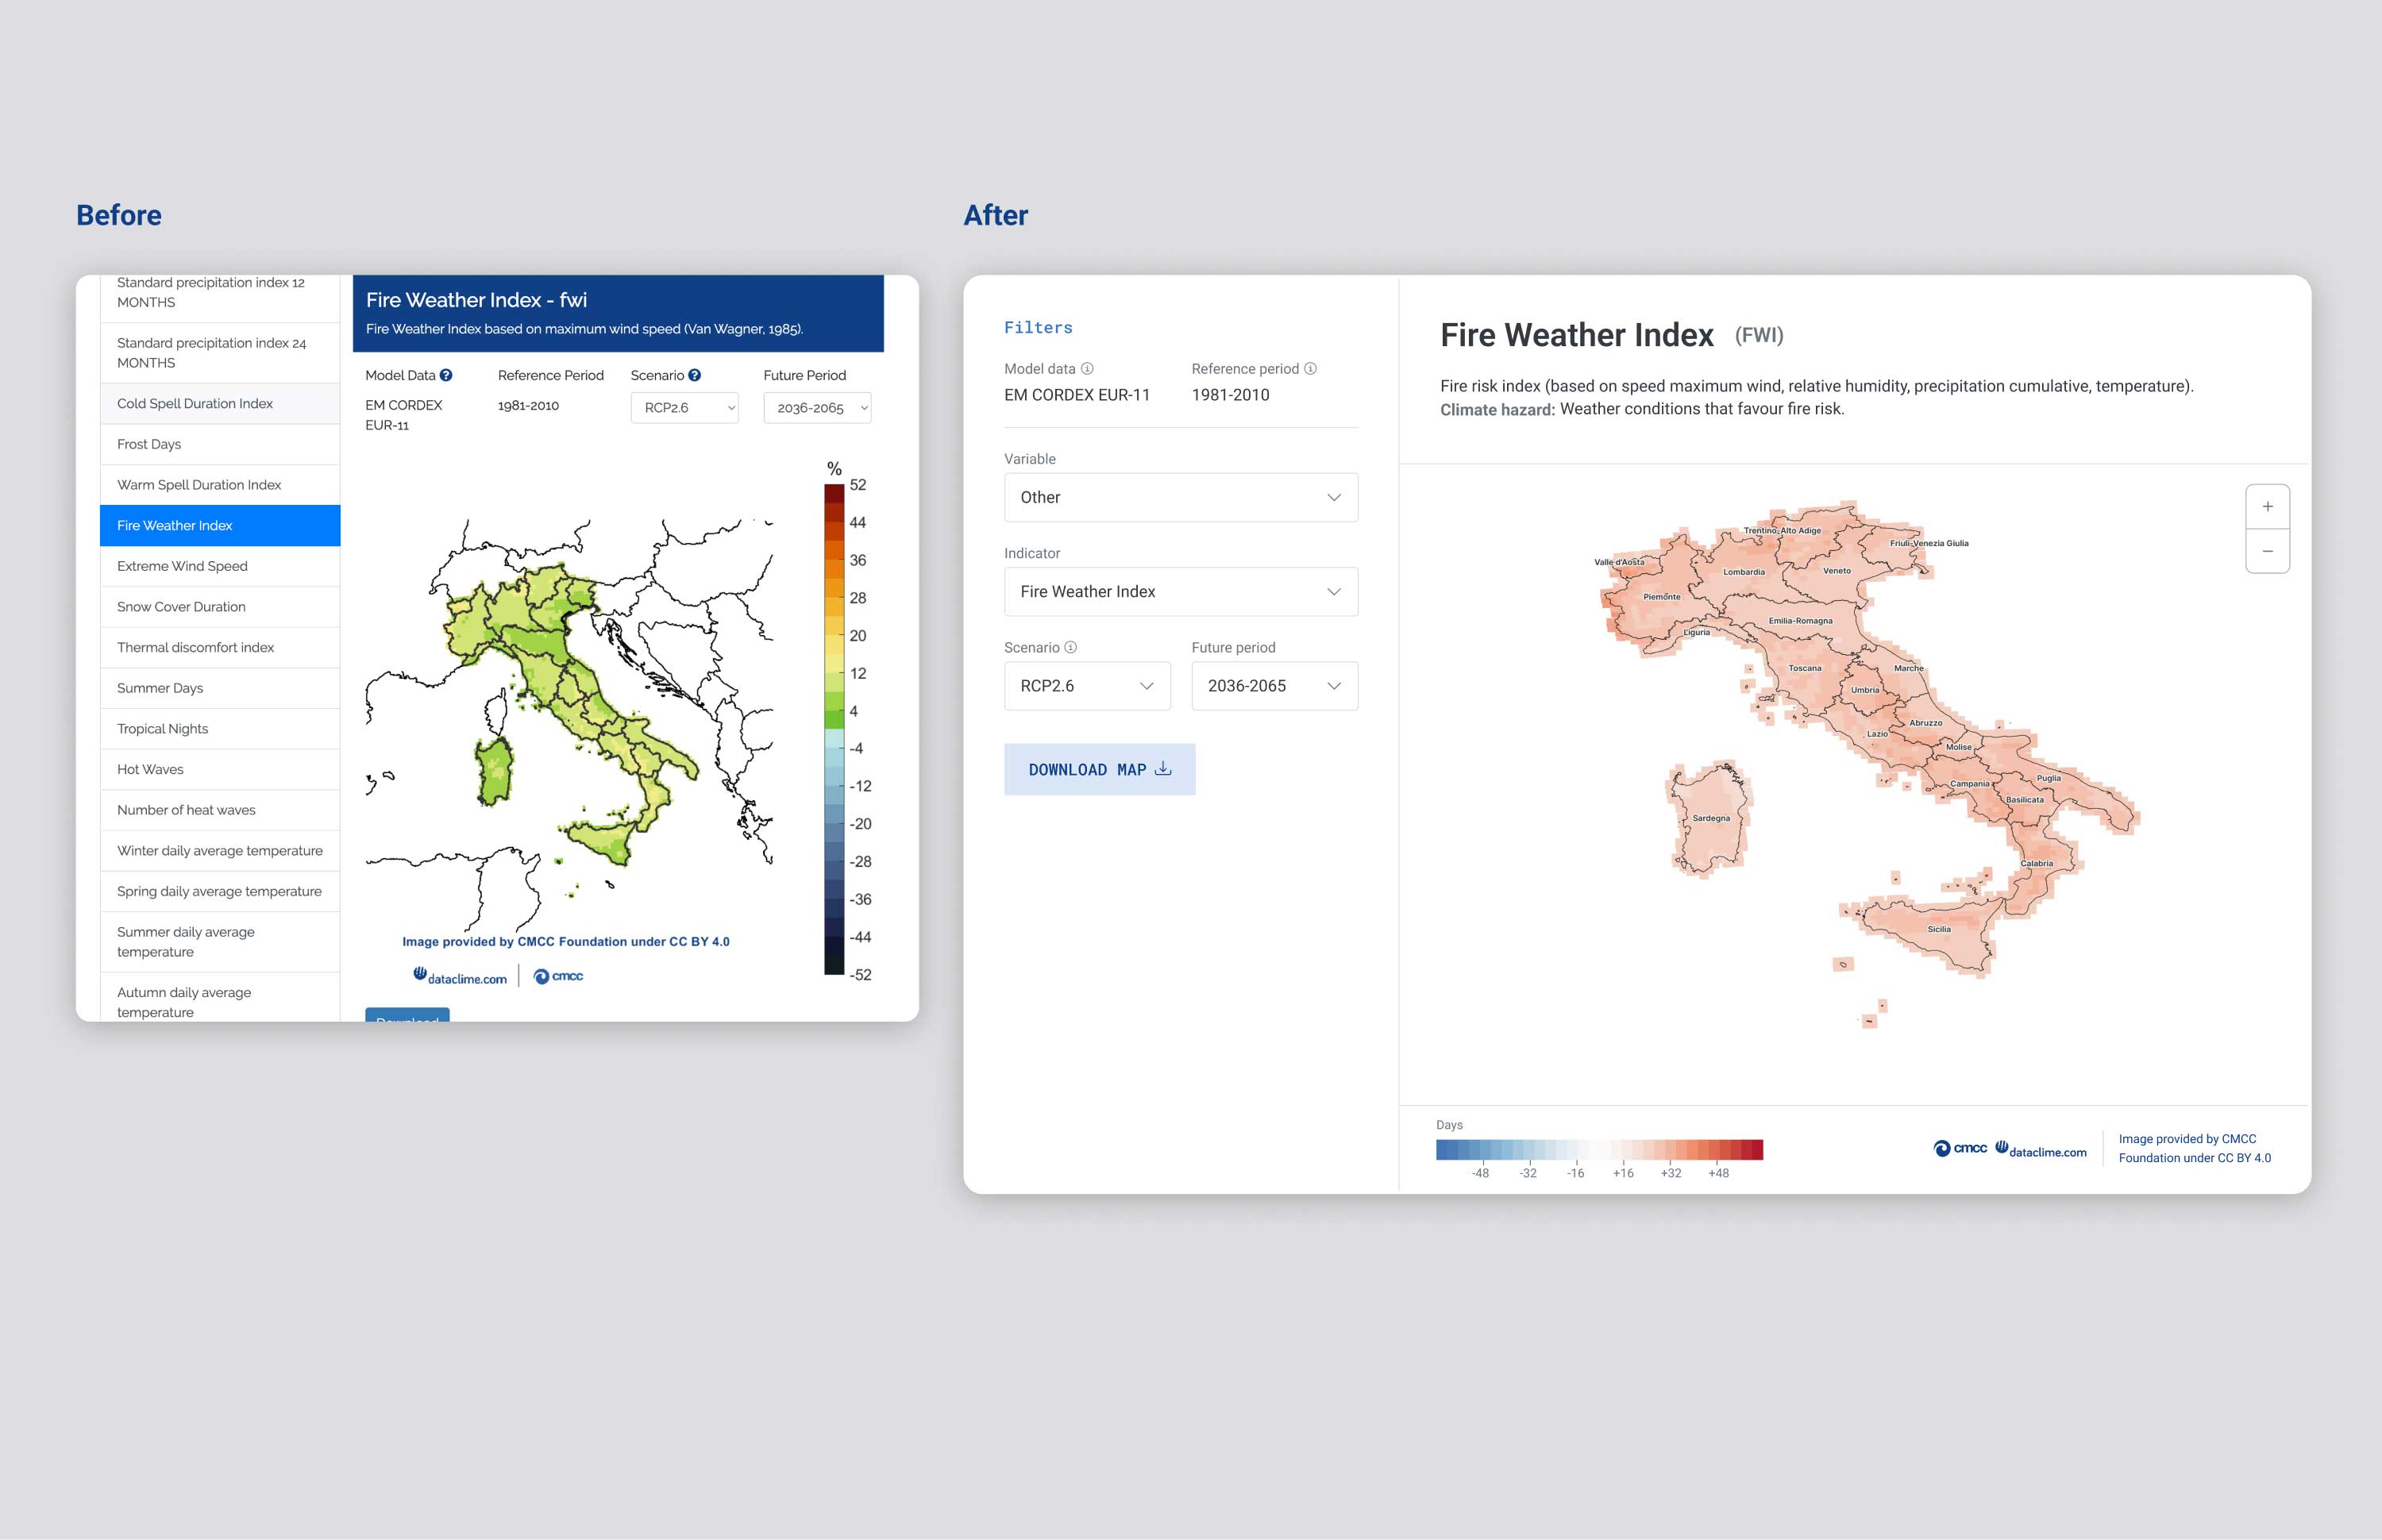
Task: Open the Indicator dropdown showing Fire Weather Index
Action: pyautogui.click(x=1180, y=591)
